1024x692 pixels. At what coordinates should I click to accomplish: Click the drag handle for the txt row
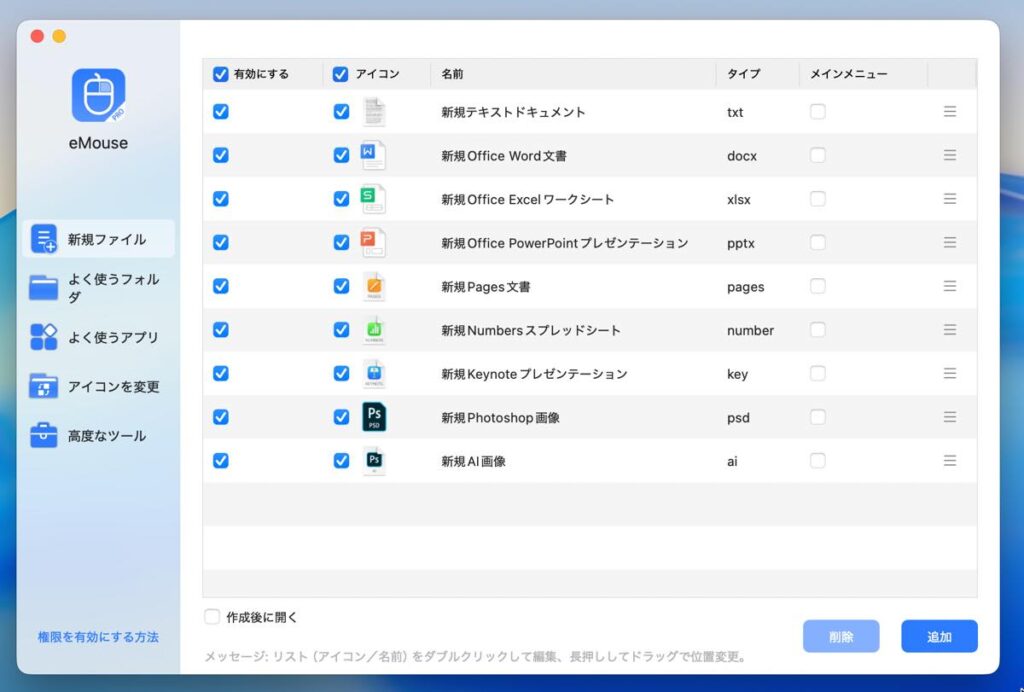coord(949,112)
